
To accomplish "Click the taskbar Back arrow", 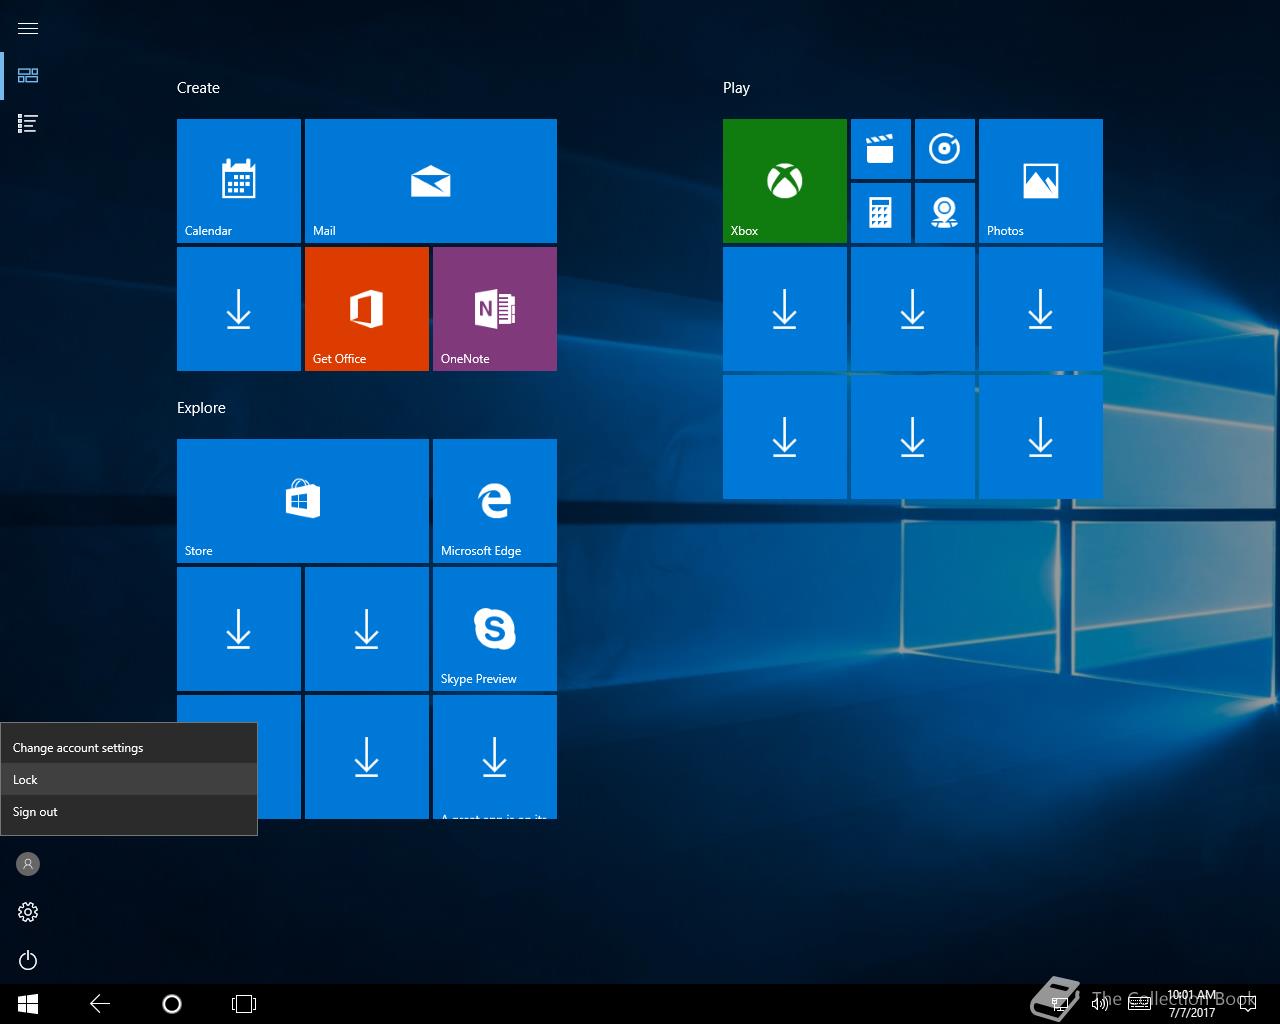I will point(100,1004).
